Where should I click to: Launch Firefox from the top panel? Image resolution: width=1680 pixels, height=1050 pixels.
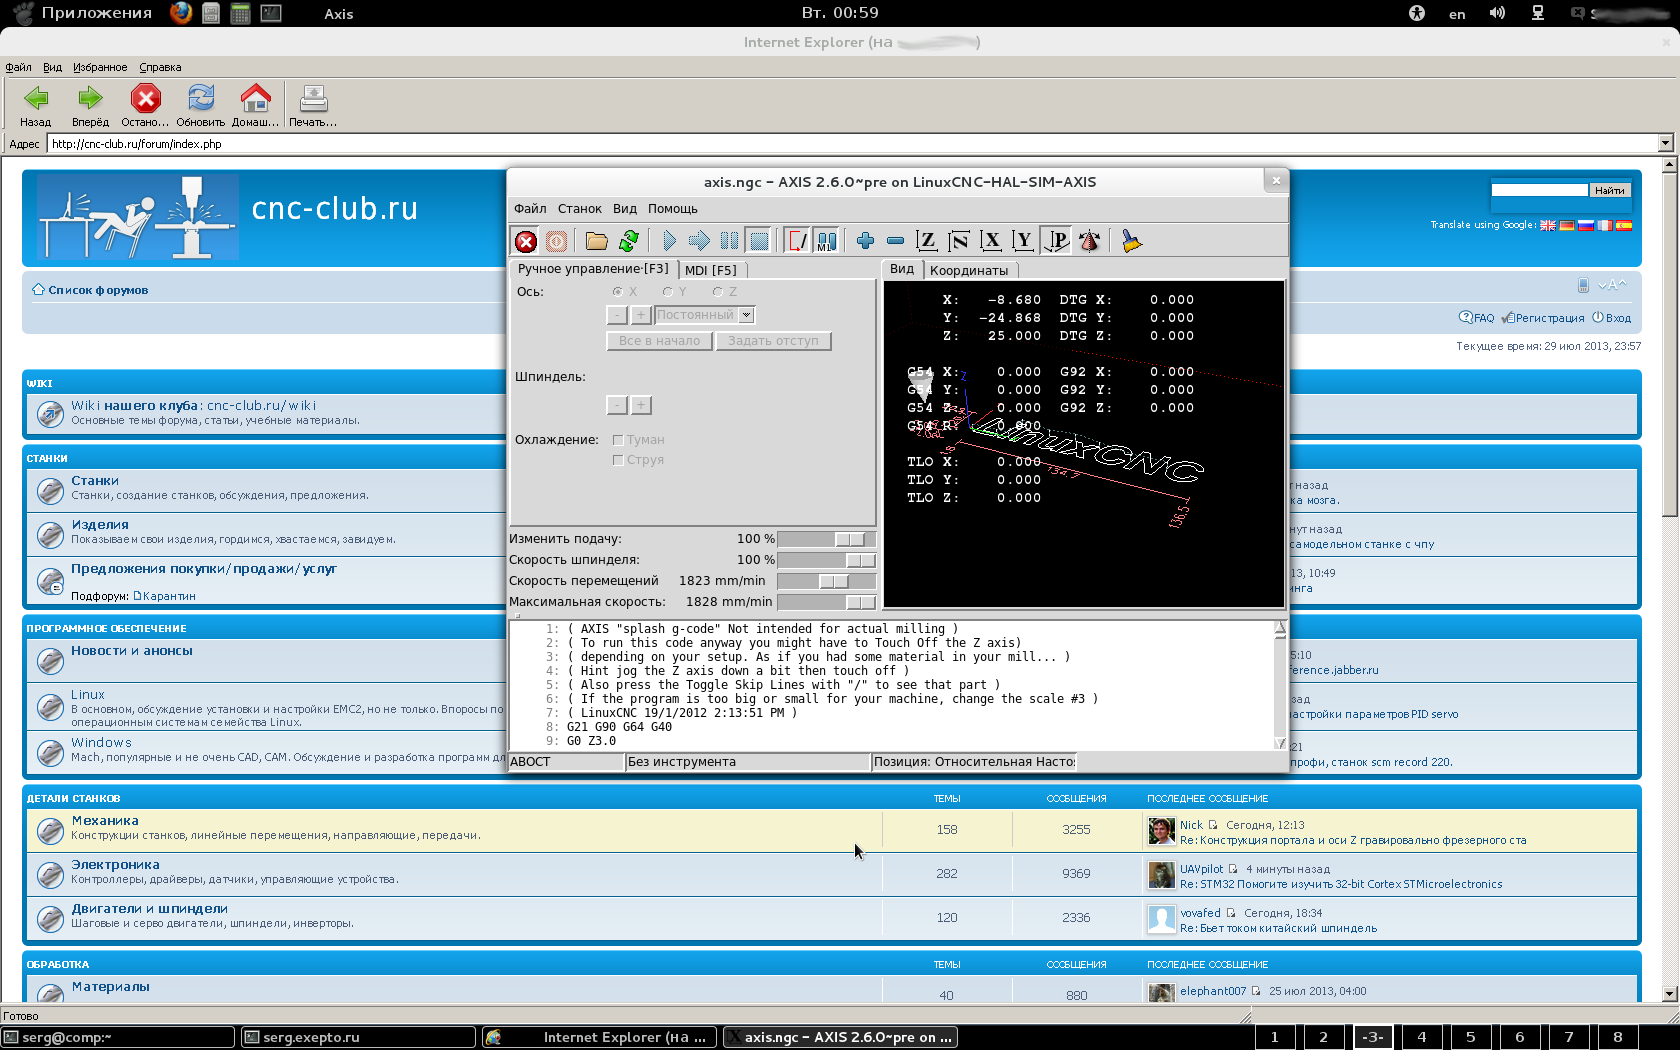coord(181,13)
